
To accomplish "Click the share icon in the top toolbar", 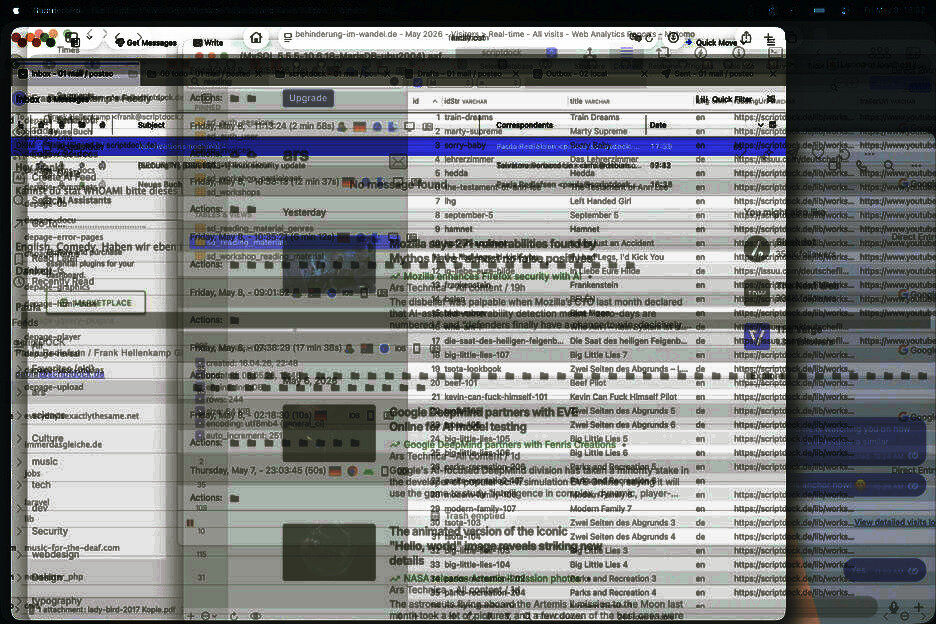I will pyautogui.click(x=746, y=39).
